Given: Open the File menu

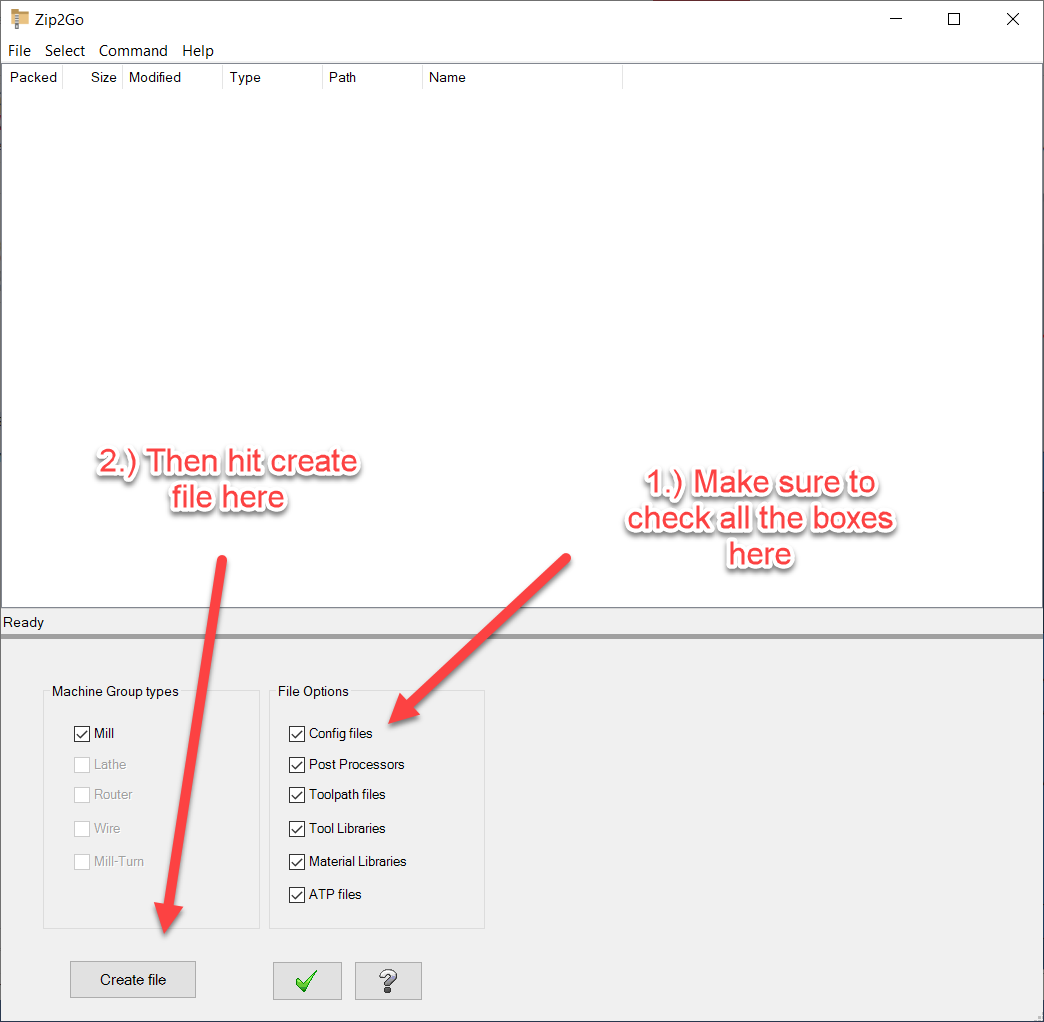Looking at the screenshot, I should 19,51.
